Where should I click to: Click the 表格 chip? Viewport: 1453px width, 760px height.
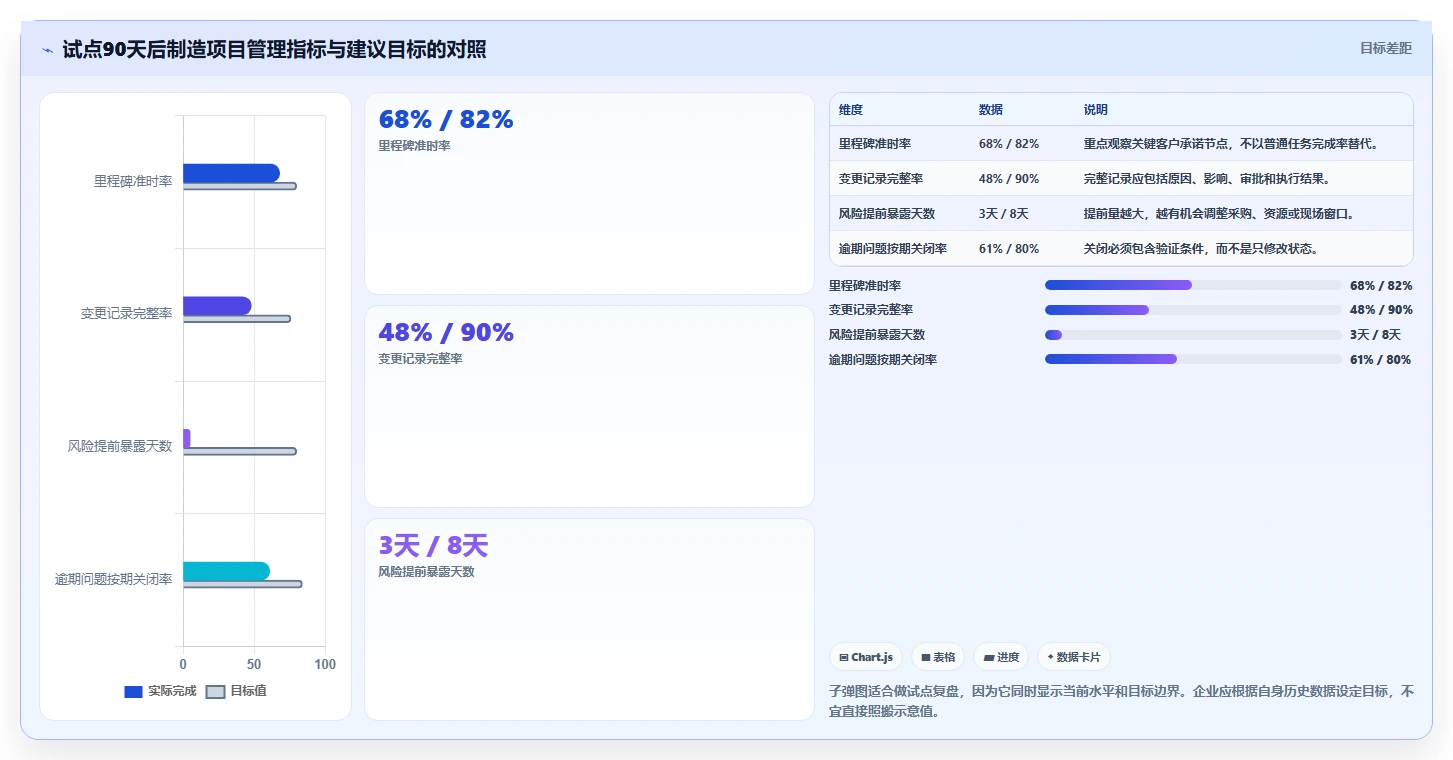pyautogui.click(x=938, y=657)
